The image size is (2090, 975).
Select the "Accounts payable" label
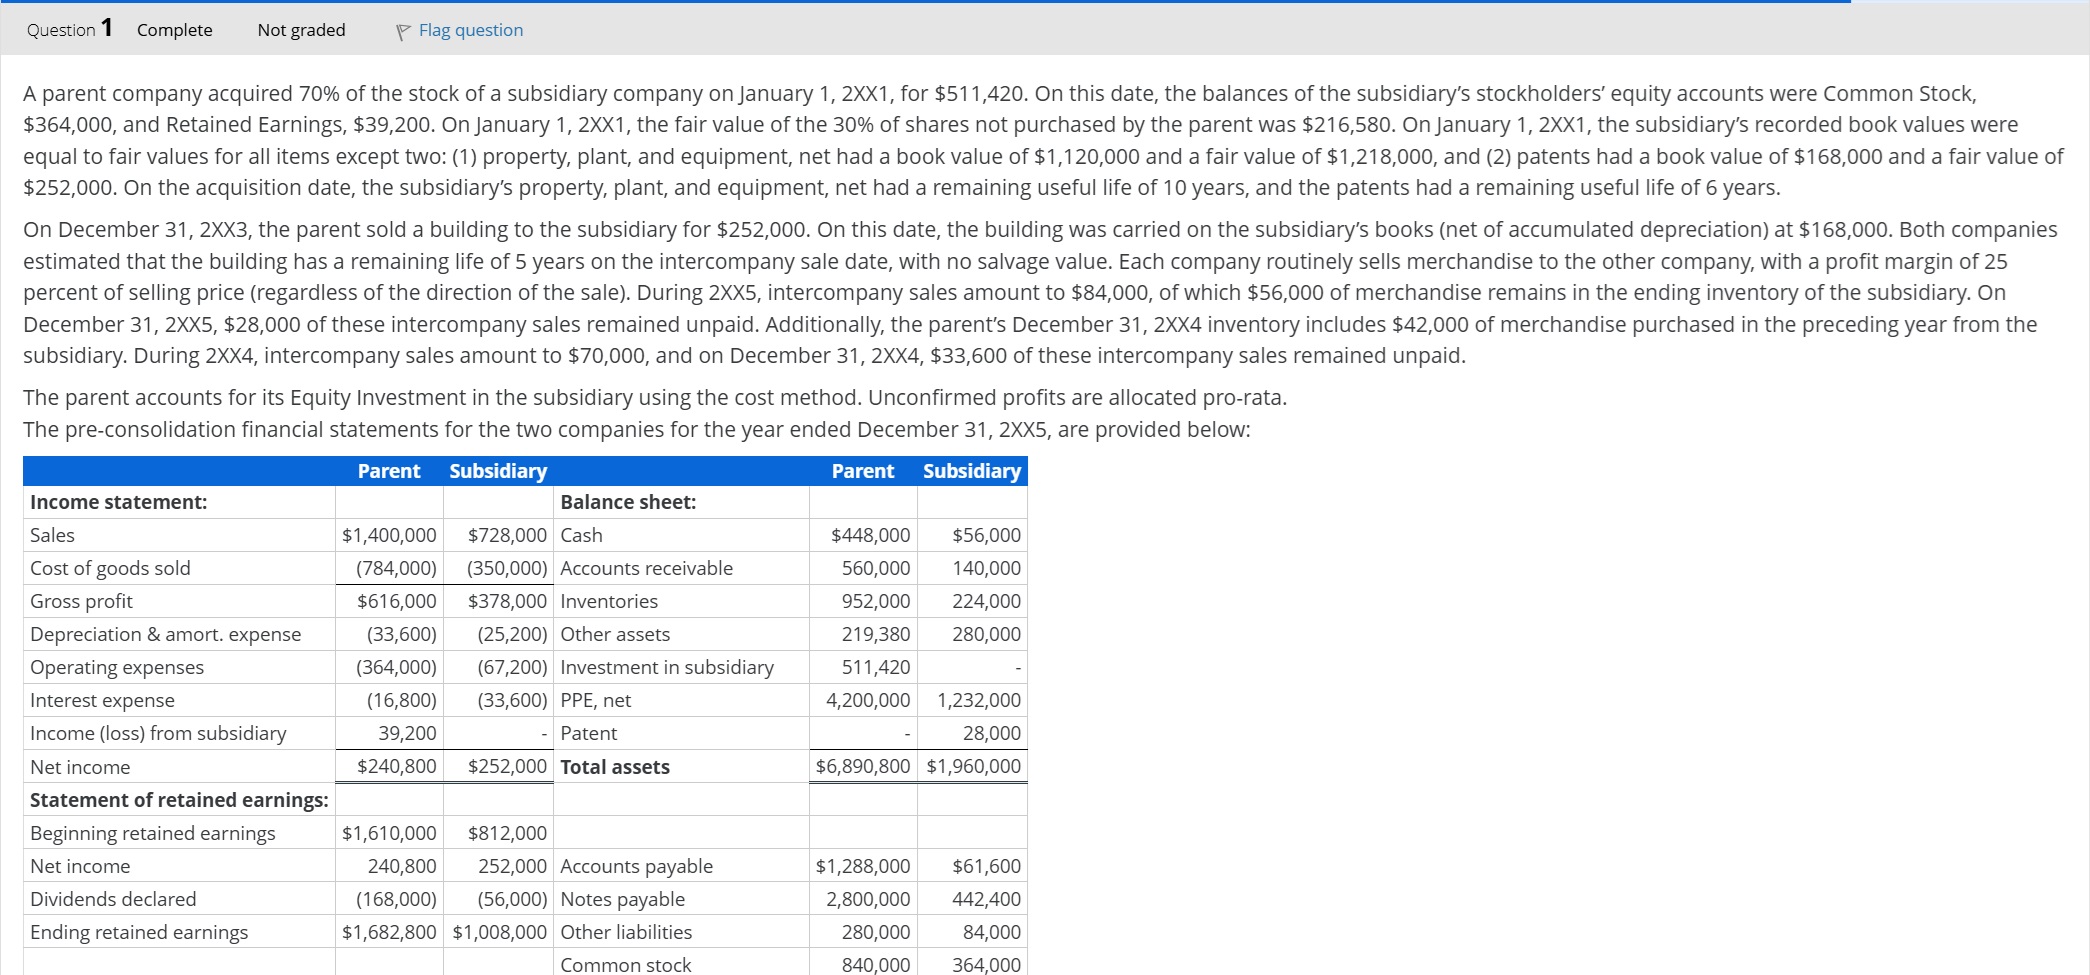point(637,866)
